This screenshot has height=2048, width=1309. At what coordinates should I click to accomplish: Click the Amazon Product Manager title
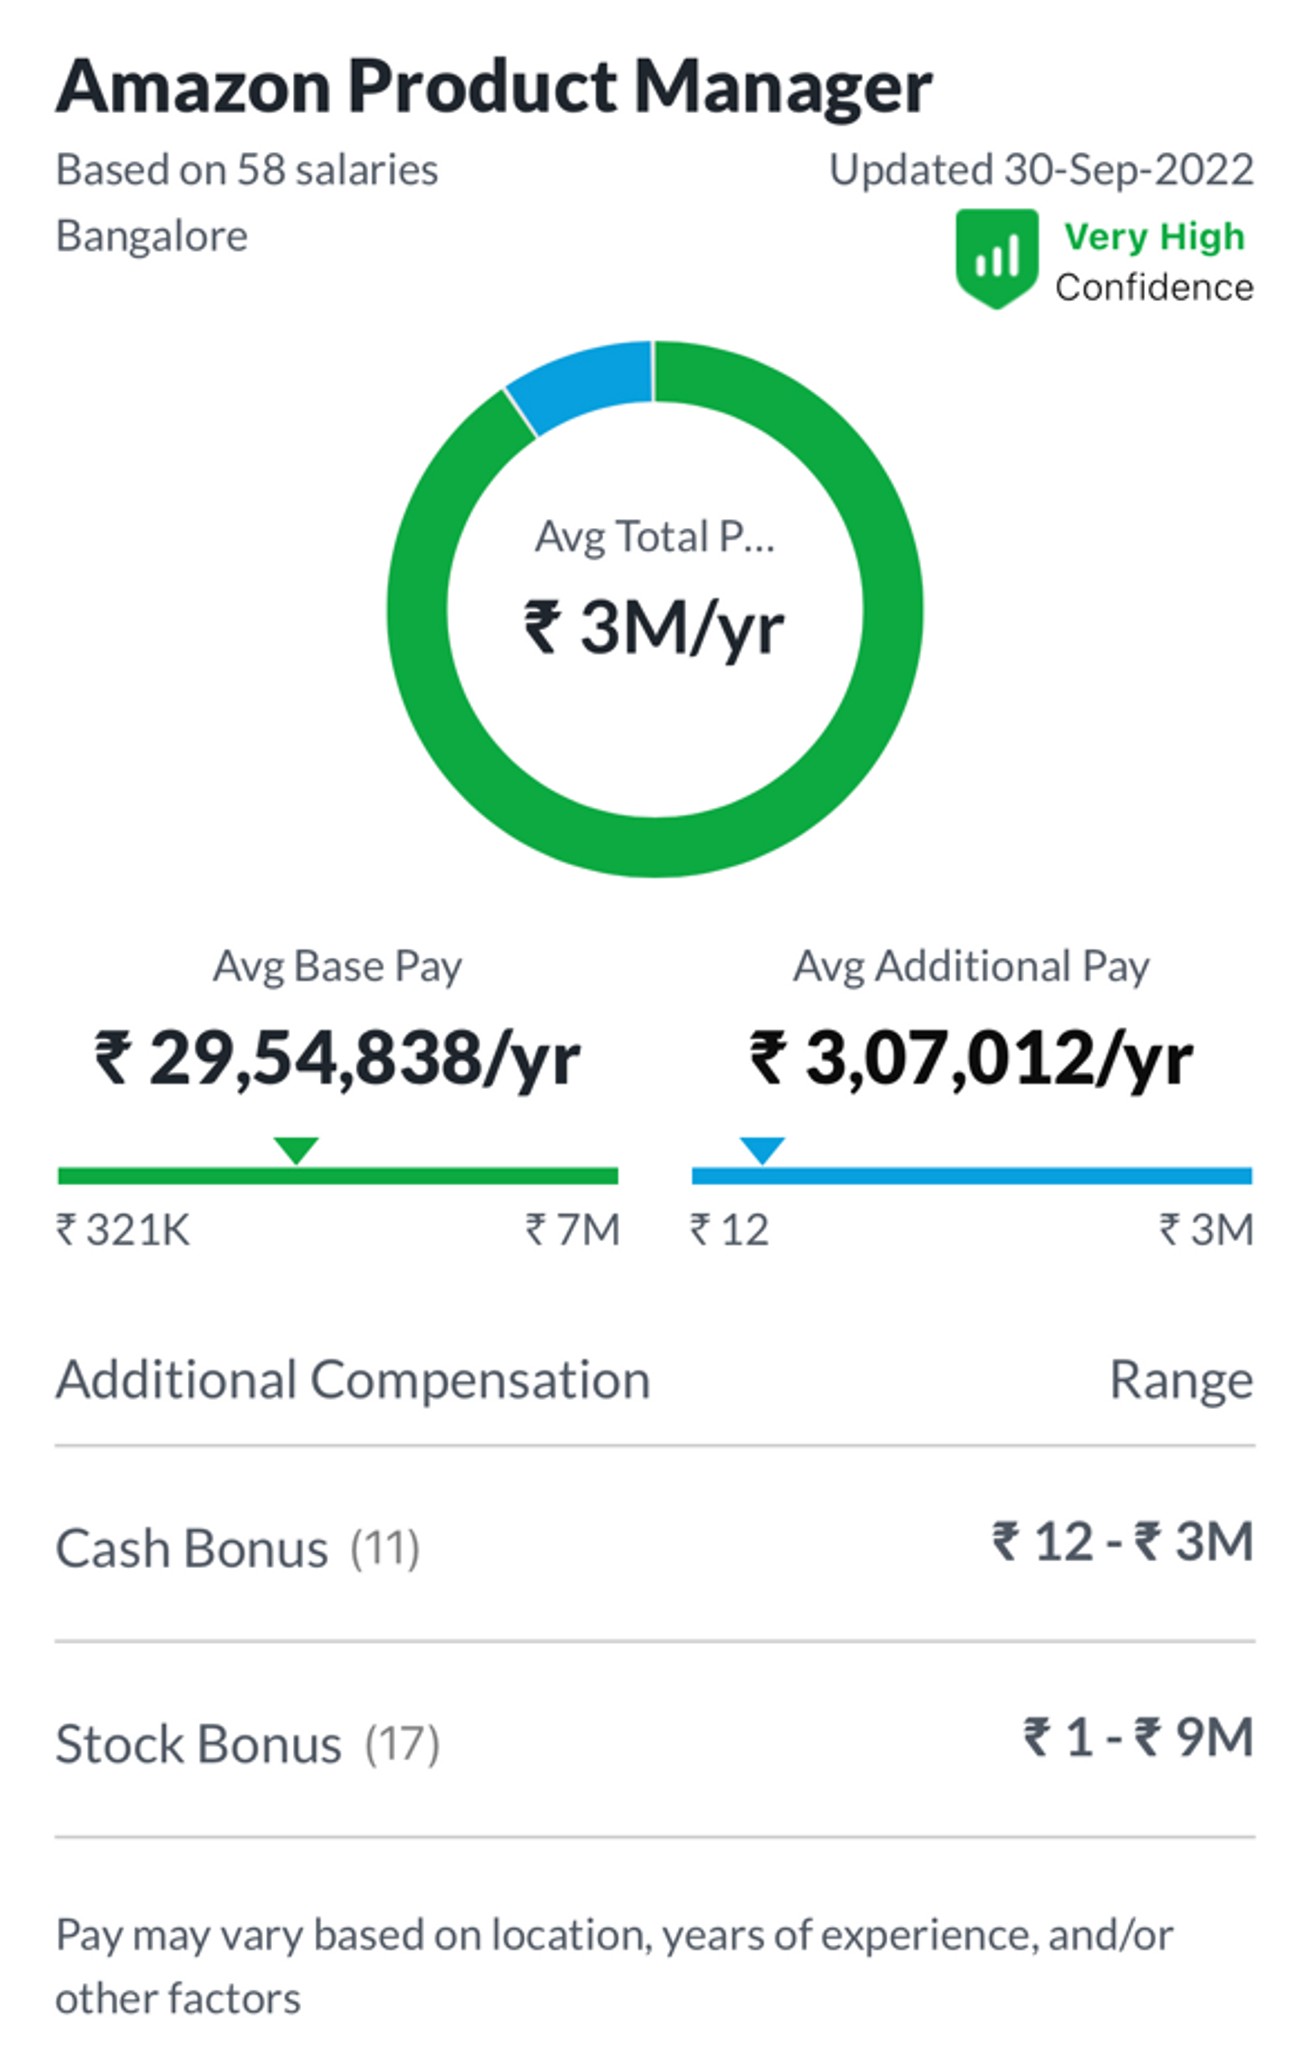(x=494, y=87)
